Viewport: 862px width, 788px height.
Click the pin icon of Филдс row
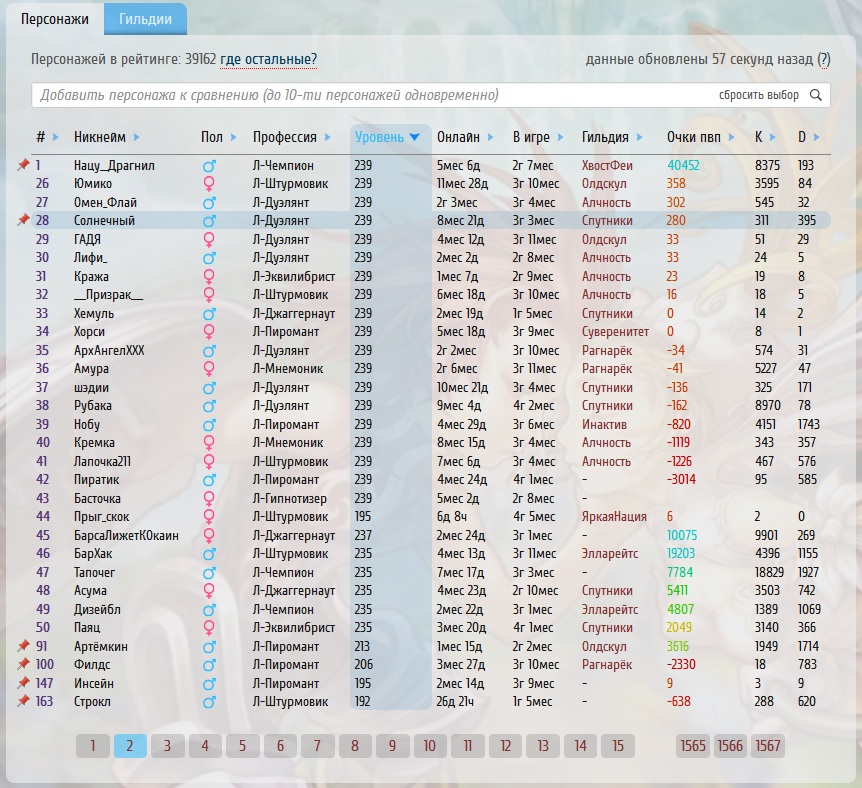tap(23, 665)
